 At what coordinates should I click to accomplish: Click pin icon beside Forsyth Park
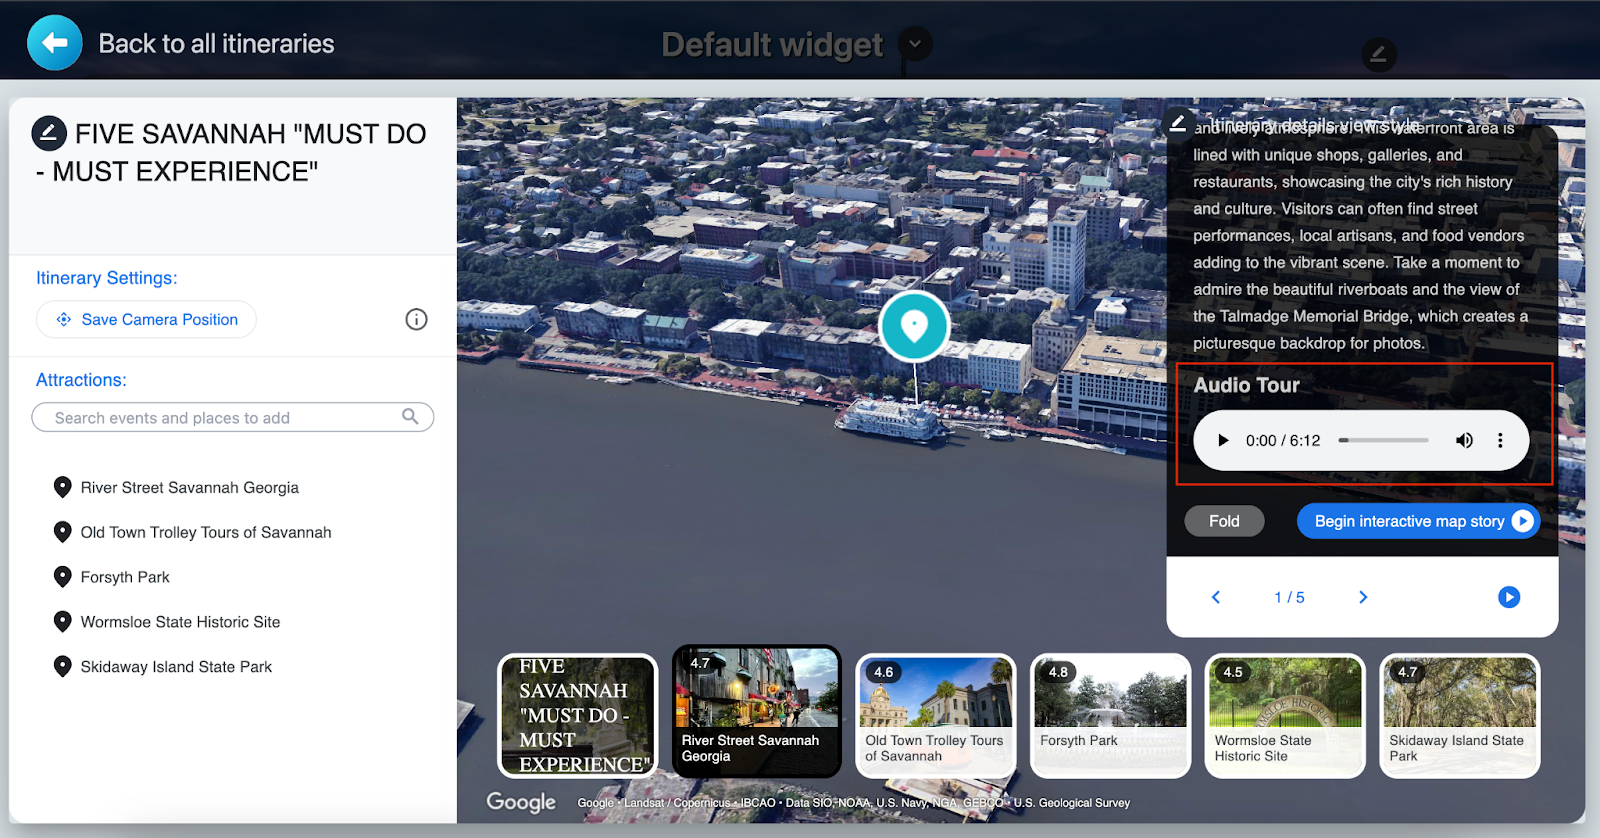[62, 577]
